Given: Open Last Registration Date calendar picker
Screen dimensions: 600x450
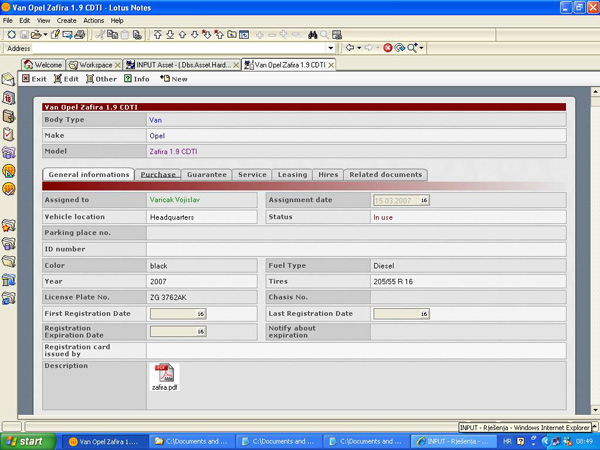Looking at the screenshot, I should point(424,314).
